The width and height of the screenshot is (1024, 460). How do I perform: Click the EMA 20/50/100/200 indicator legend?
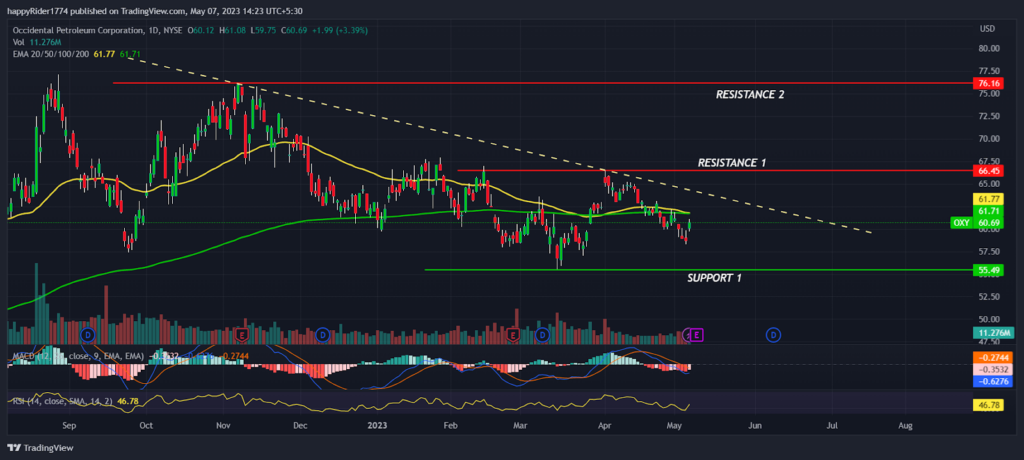point(76,54)
